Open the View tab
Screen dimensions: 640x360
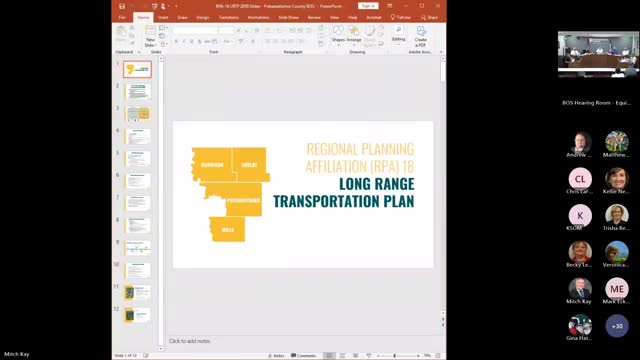[334, 18]
